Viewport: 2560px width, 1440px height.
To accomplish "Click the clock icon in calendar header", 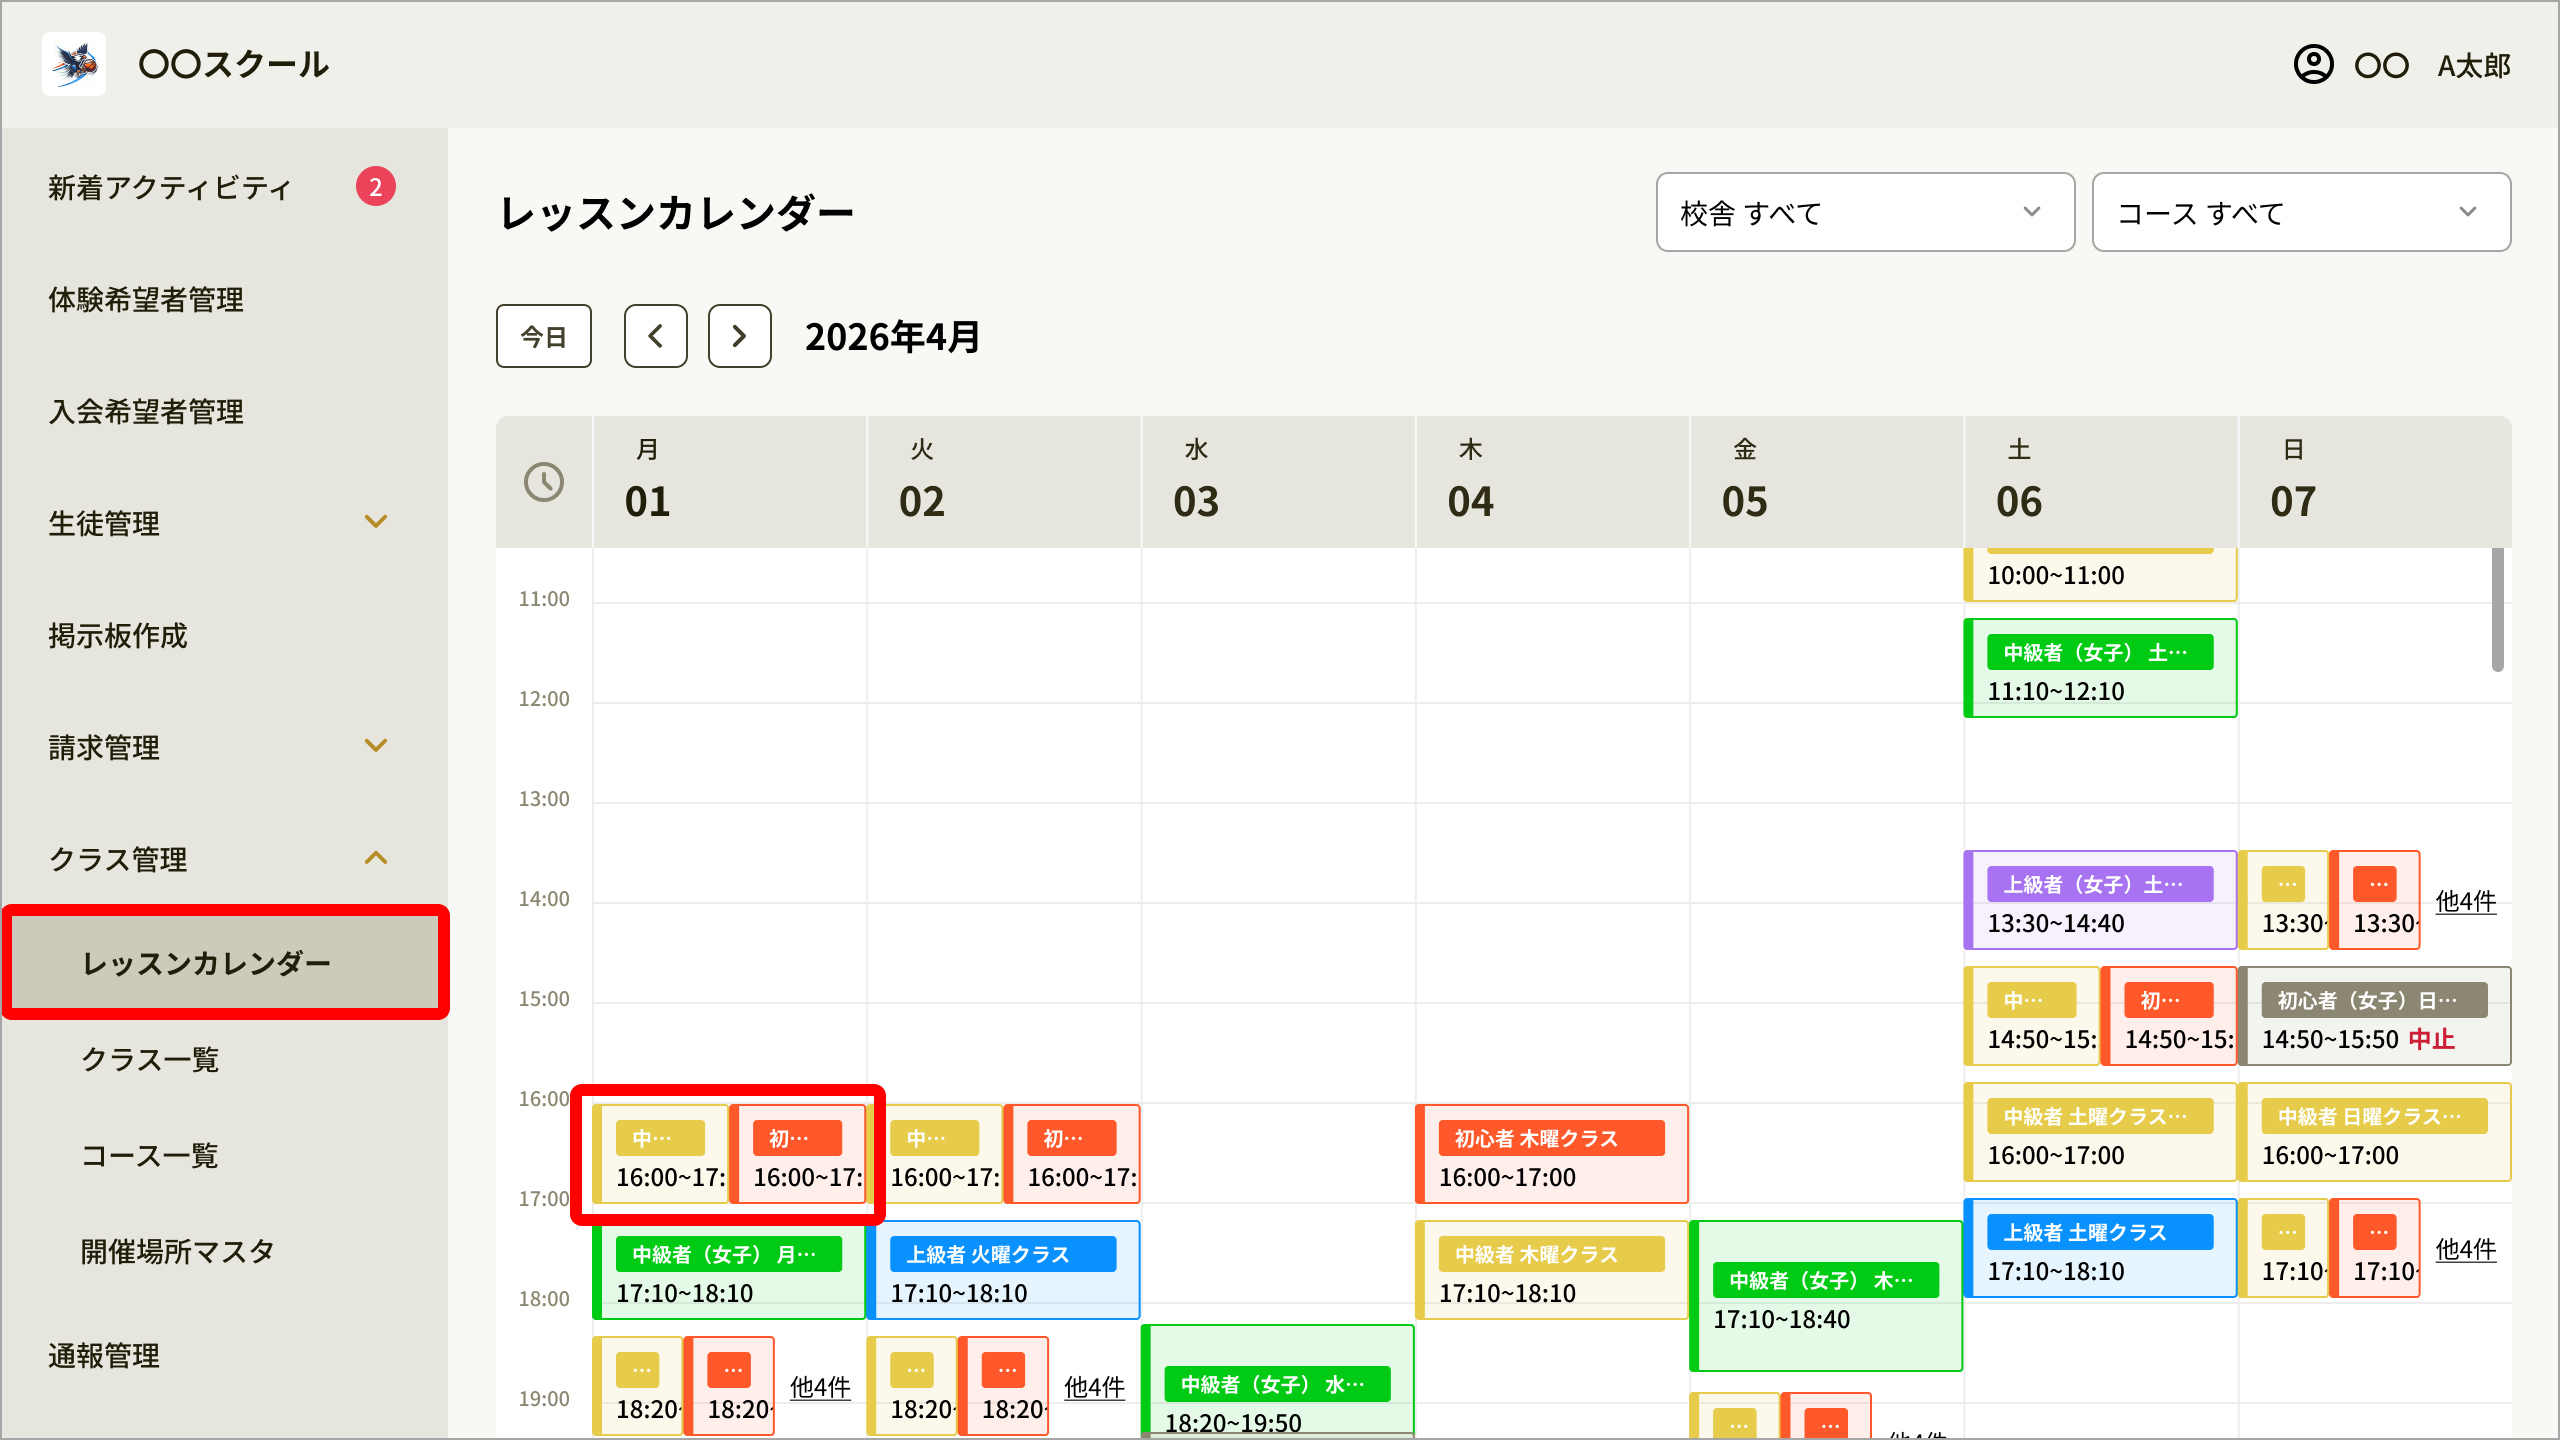I will point(544,482).
